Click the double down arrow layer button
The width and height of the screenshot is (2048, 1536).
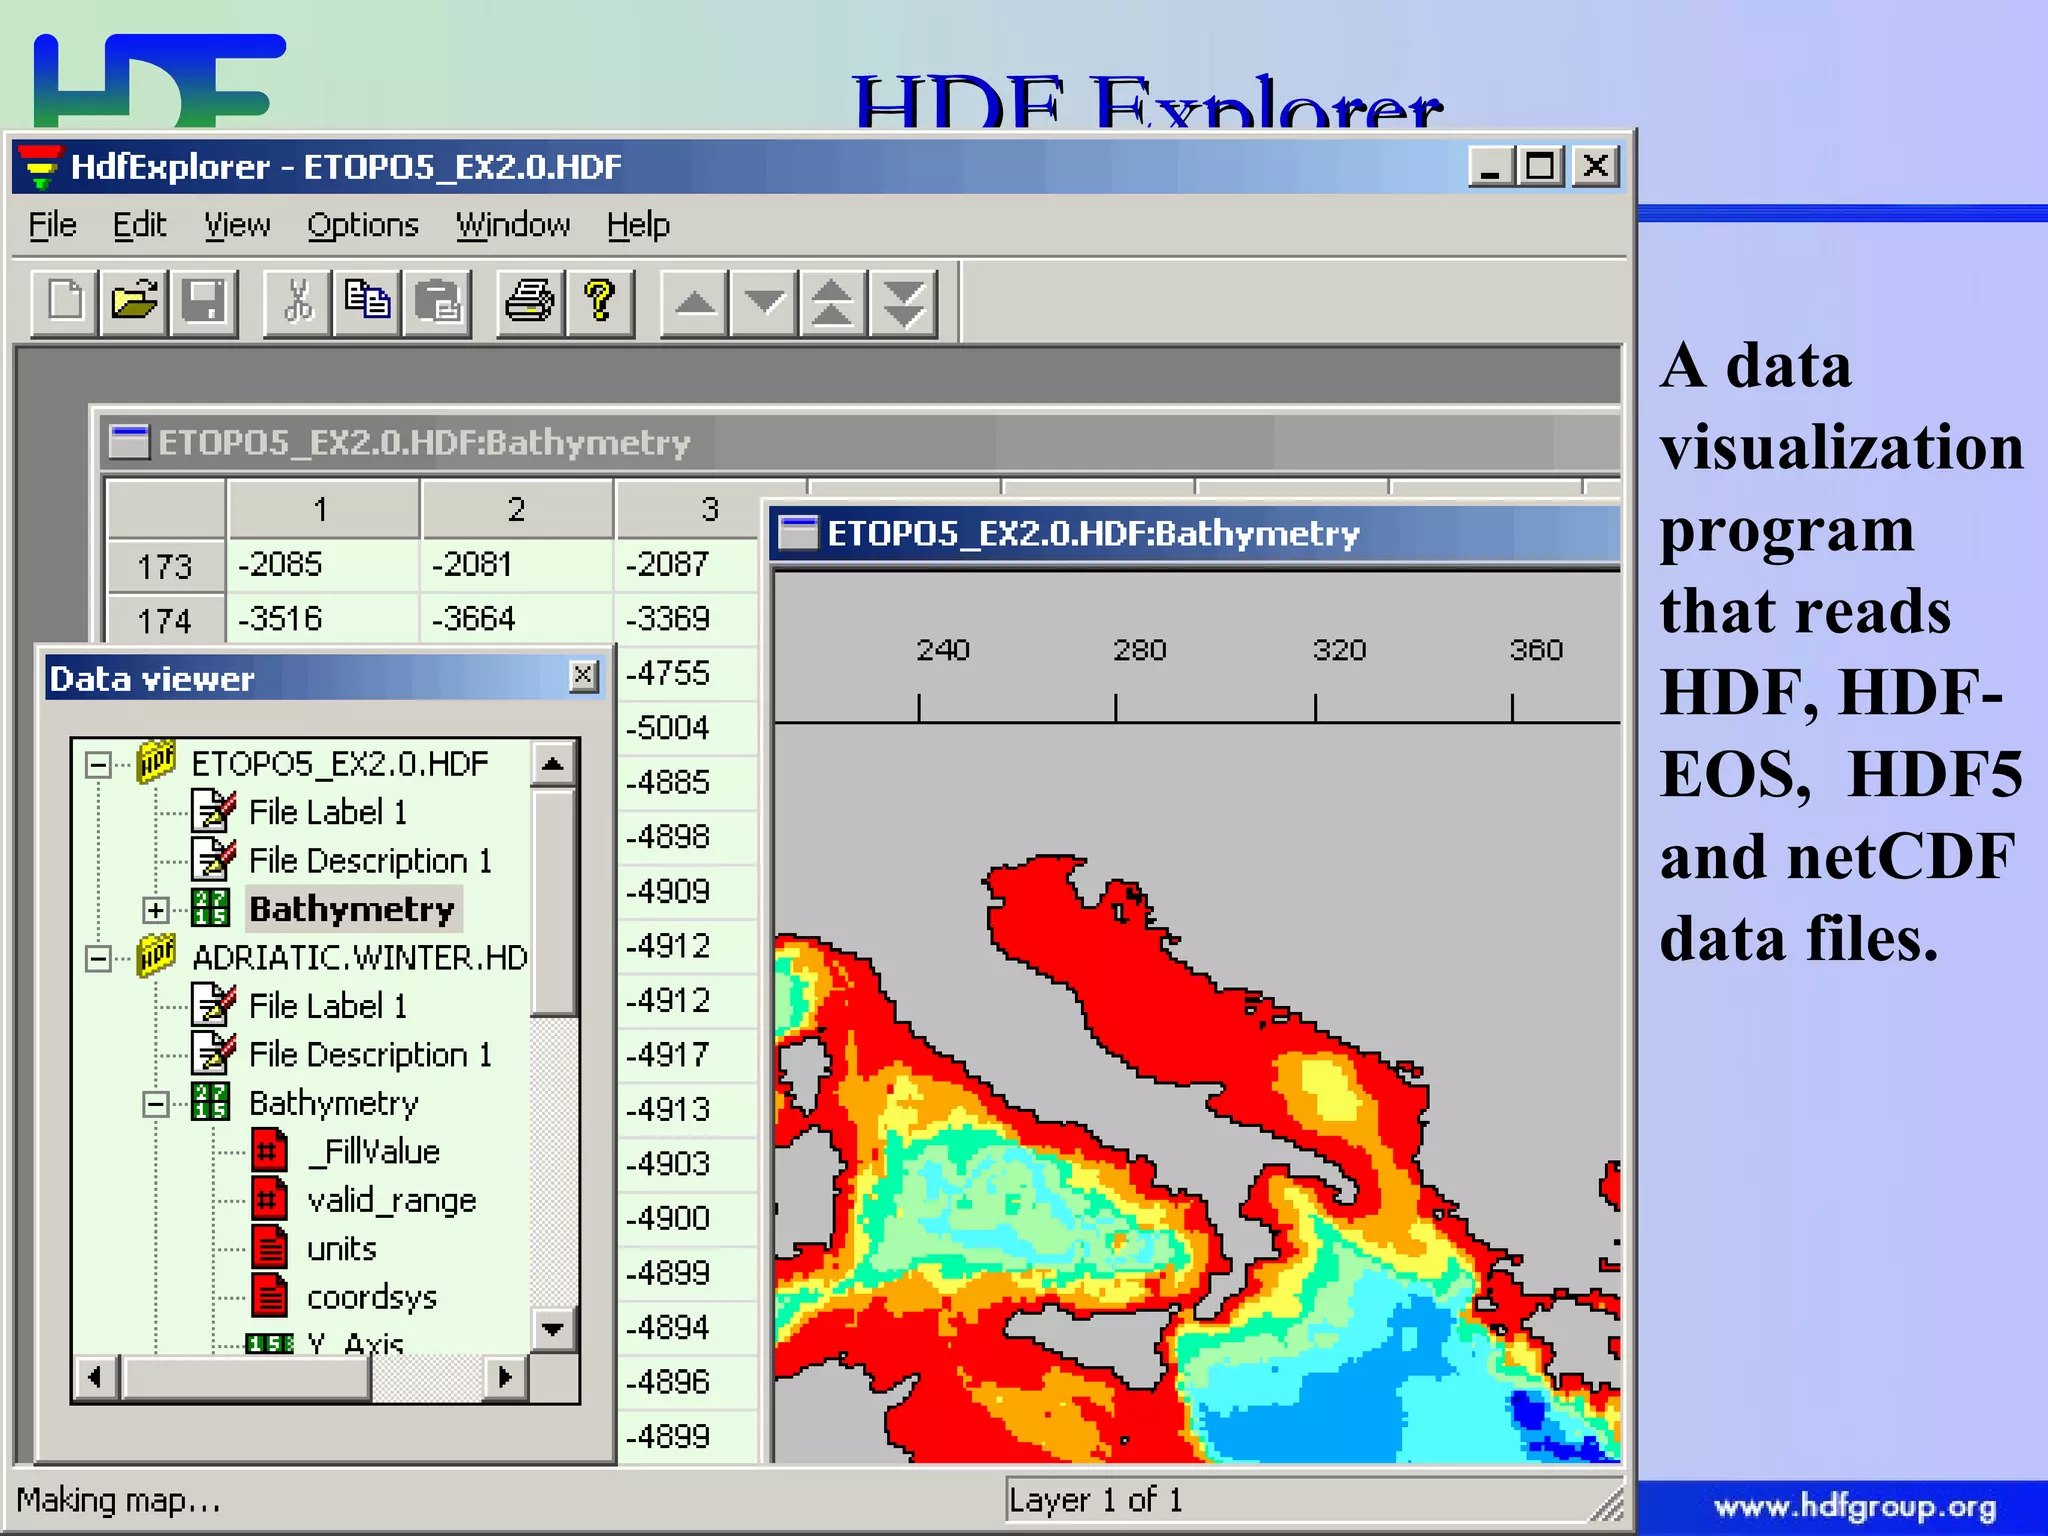(x=904, y=302)
